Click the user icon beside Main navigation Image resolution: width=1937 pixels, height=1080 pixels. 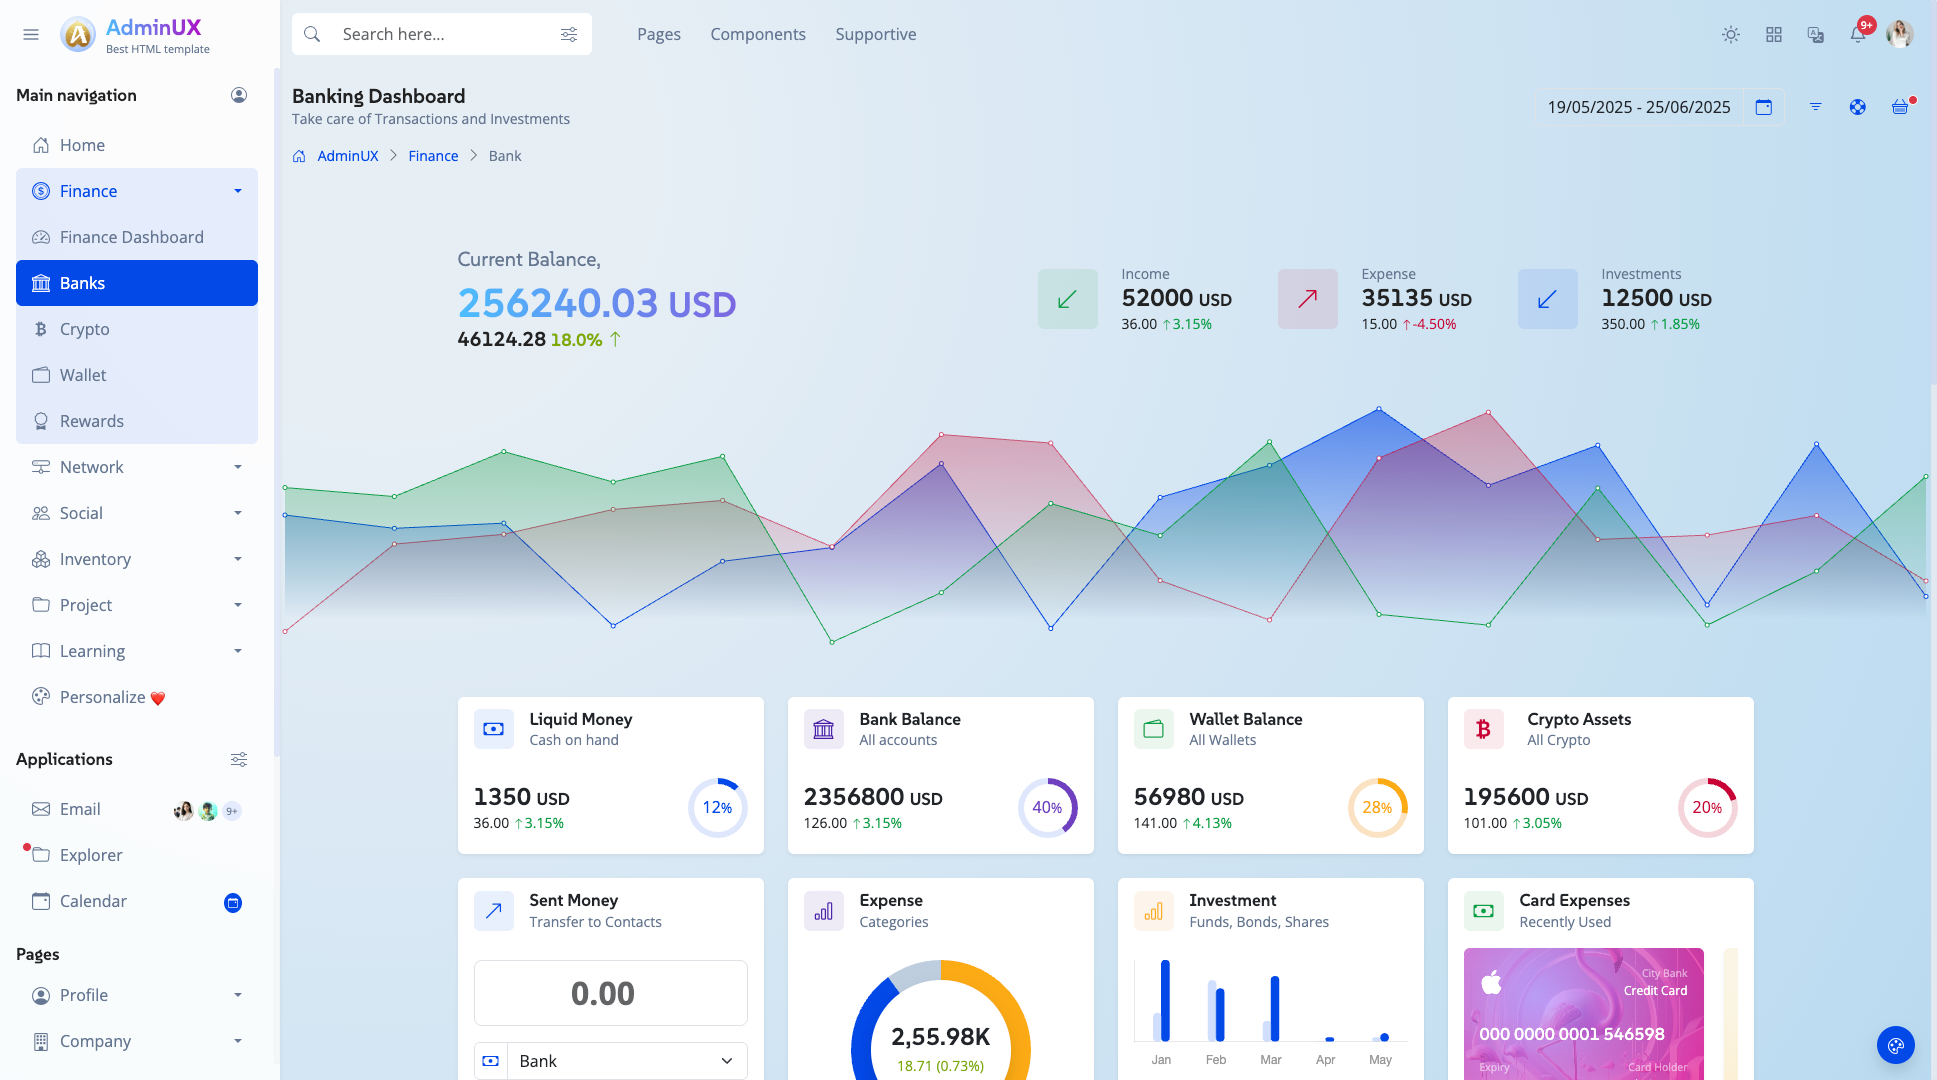[x=239, y=95]
